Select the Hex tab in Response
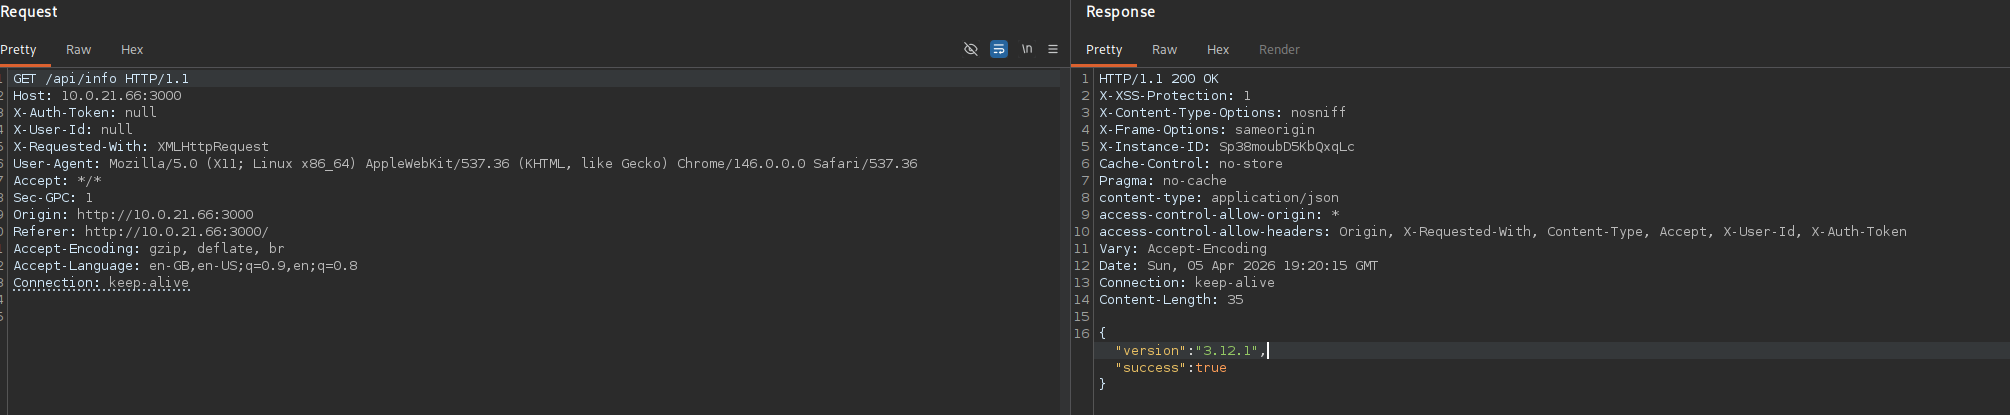2010x415 pixels. 1218,49
